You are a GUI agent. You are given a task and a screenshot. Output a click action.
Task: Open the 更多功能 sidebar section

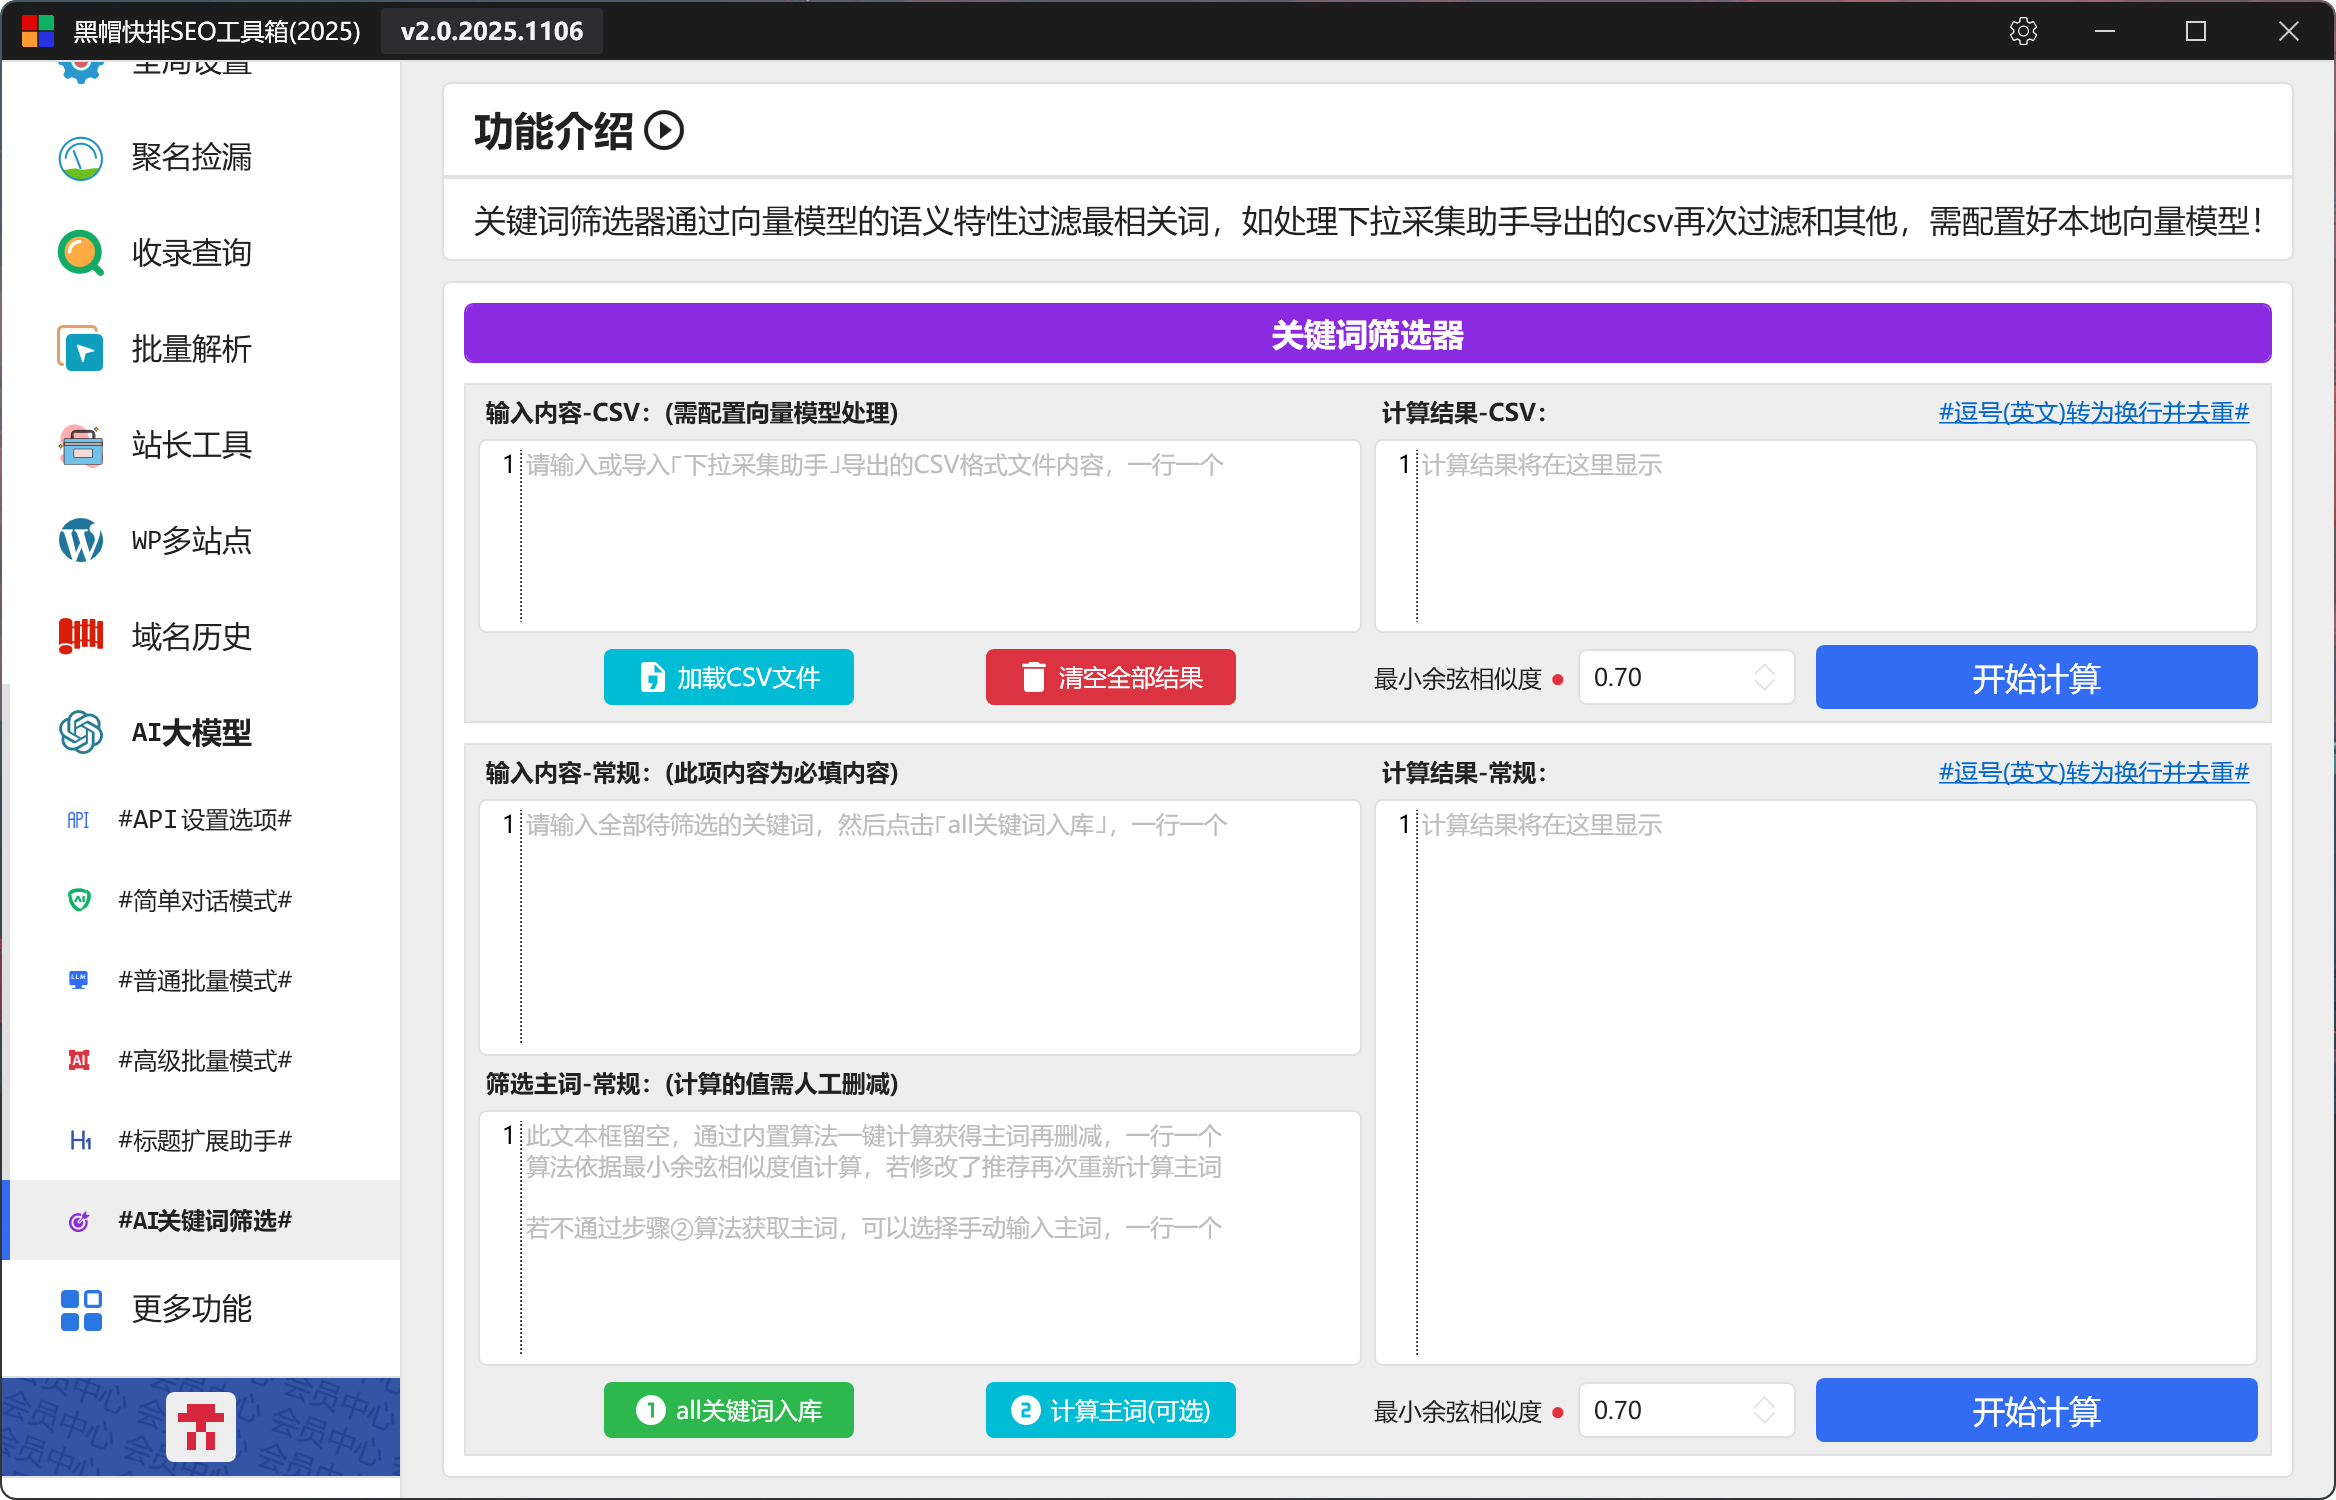[191, 1309]
